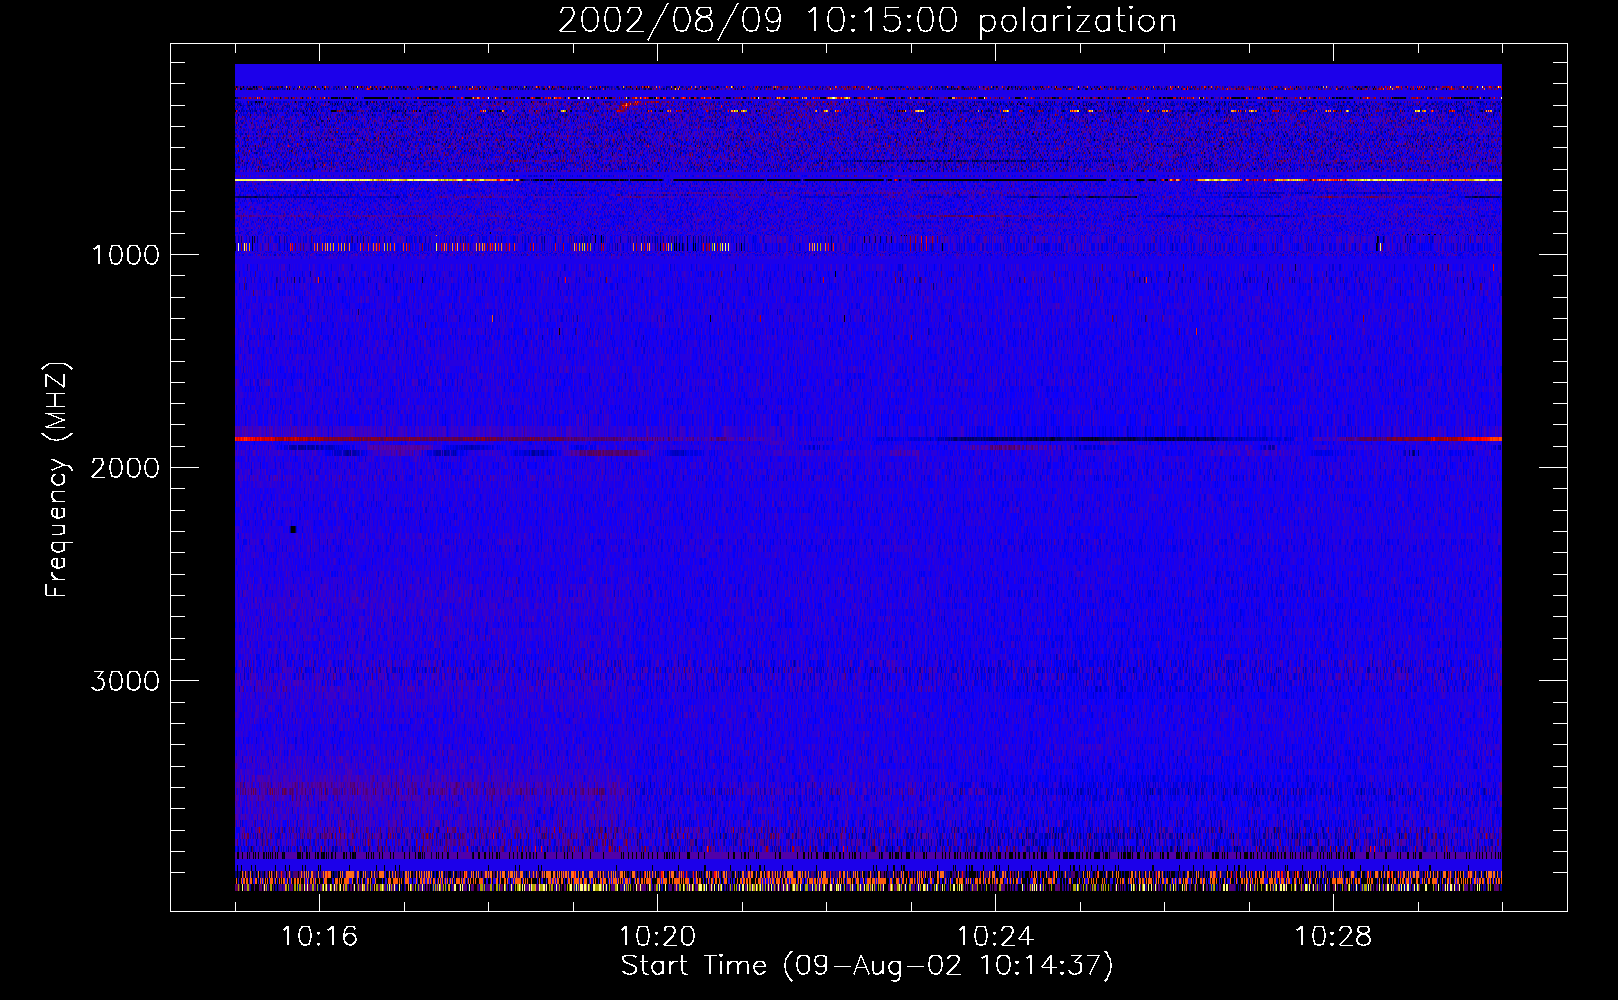The height and width of the screenshot is (1000, 1618).
Task: Click the plot title '2002/08/09 10:15:00 polarization'
Action: coord(867,21)
